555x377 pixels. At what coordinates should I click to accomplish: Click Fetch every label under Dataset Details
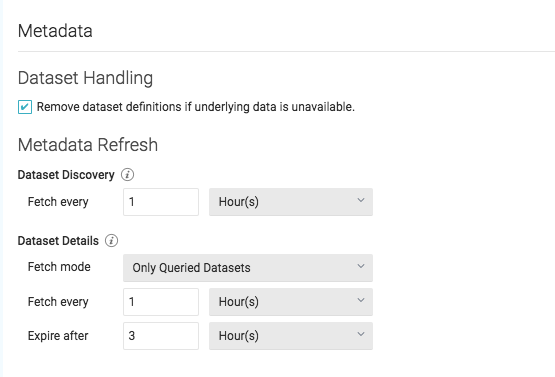point(58,302)
